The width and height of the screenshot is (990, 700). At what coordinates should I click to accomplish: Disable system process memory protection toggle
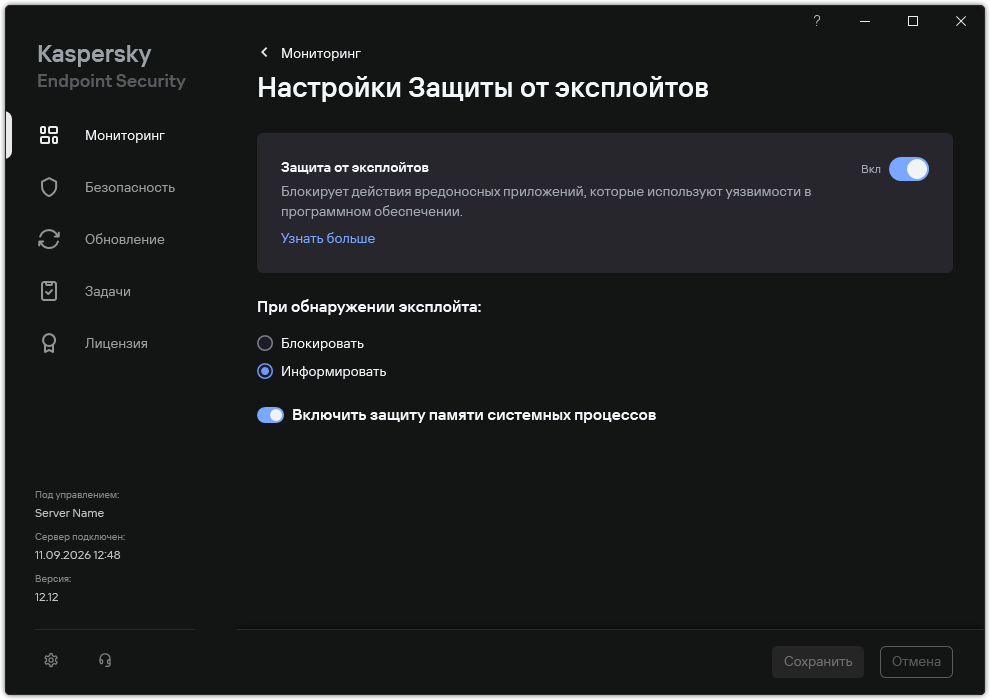270,415
